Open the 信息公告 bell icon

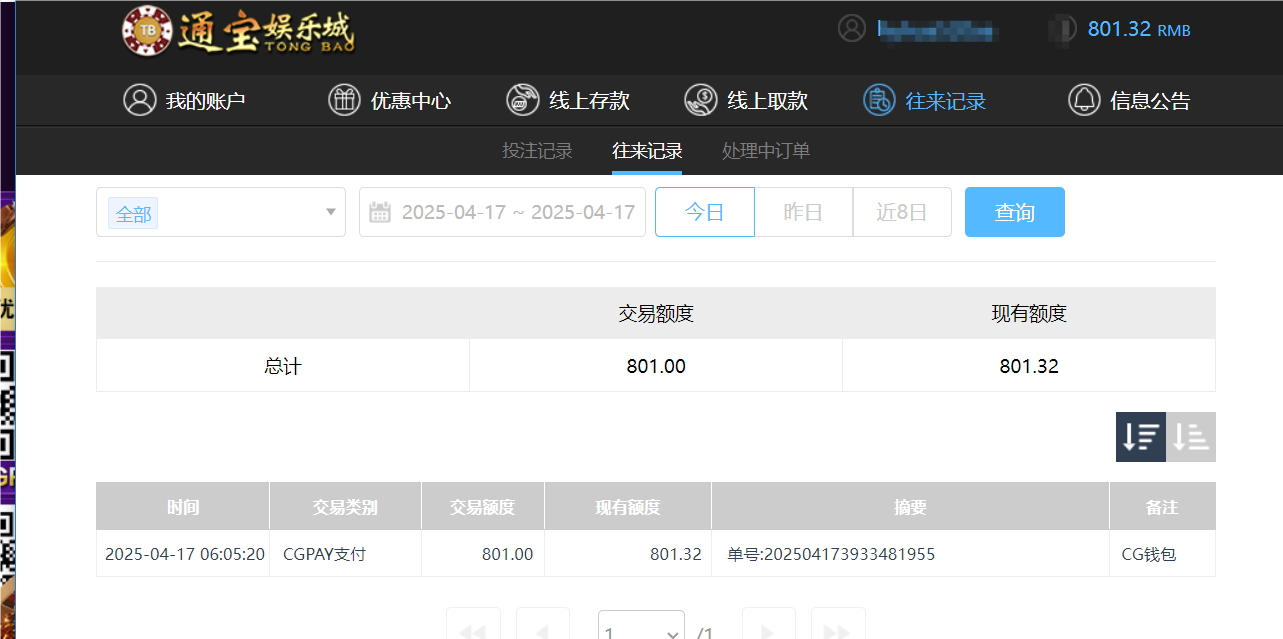[1084, 100]
